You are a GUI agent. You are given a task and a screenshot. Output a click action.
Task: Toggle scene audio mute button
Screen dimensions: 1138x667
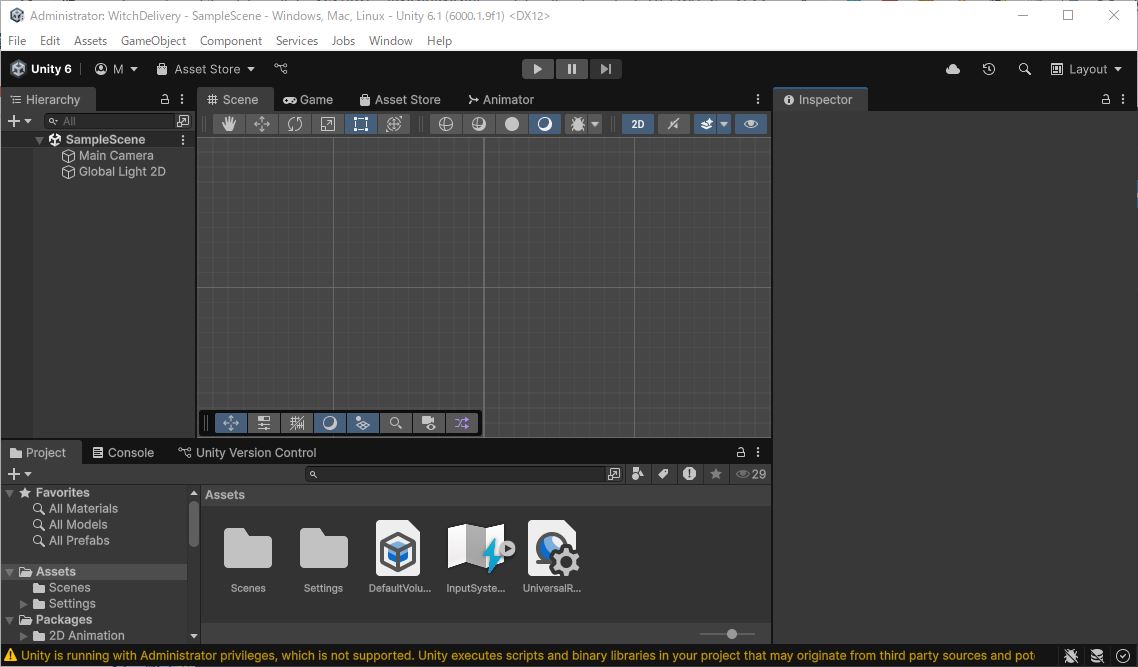[x=674, y=124]
